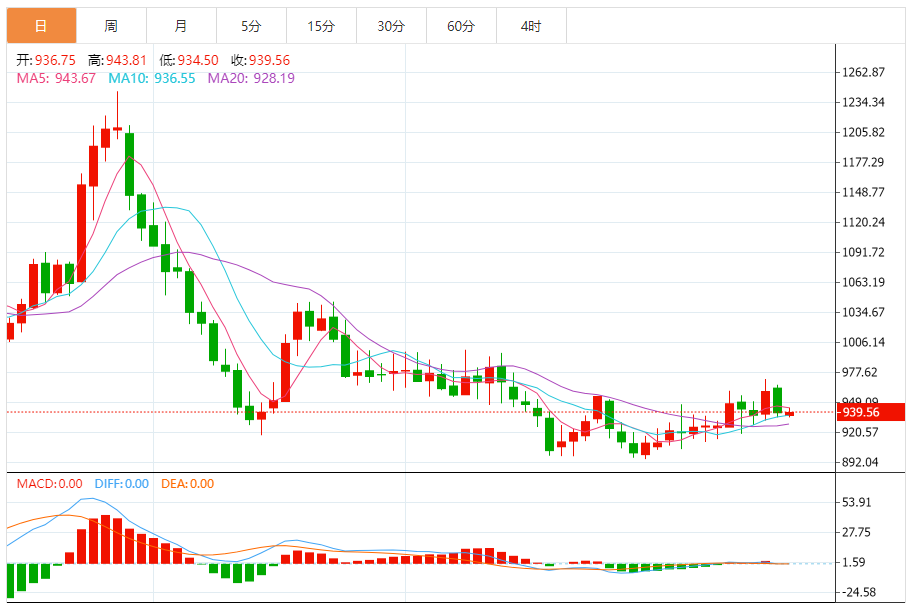Click the 1205.82 price axis label
Viewport: 913px width, 603px height.
pos(864,132)
